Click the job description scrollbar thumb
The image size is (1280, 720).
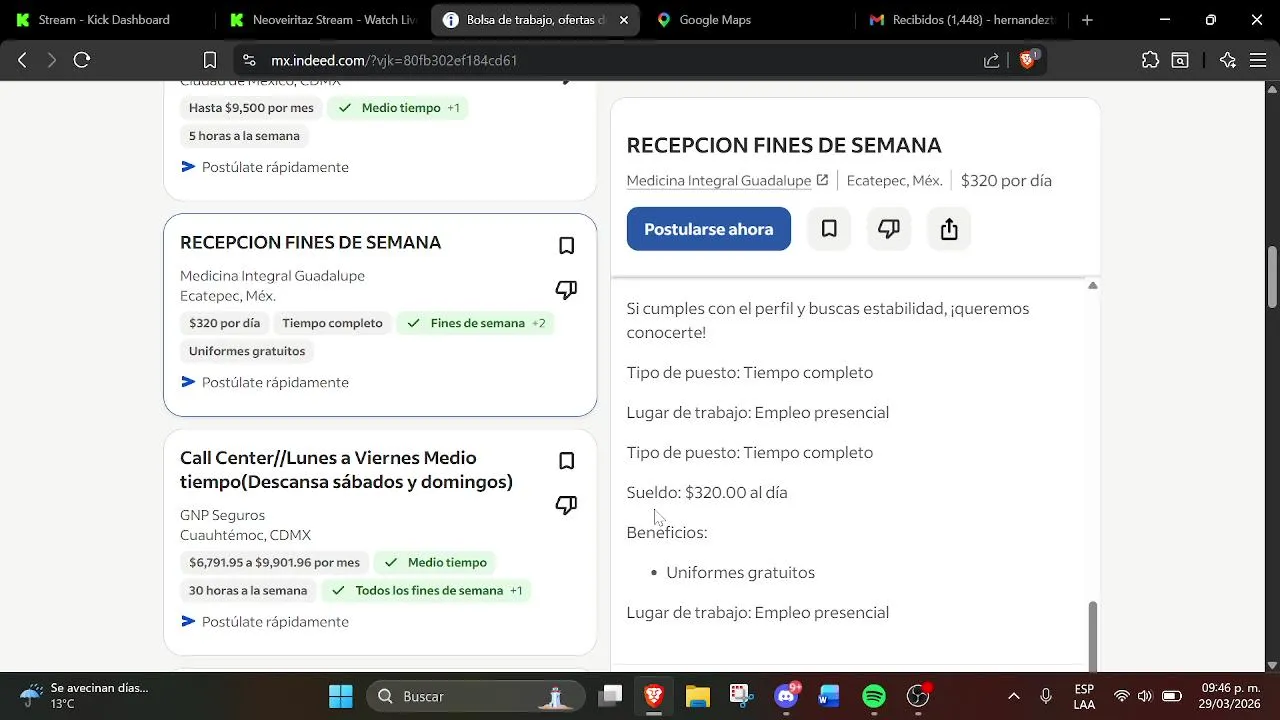point(1092,635)
